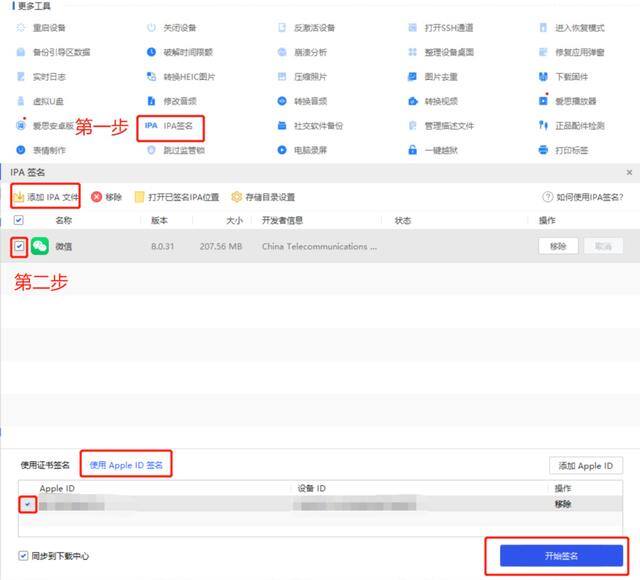This screenshot has width=640, height=580.
Task: Open the 压缩照片 icon
Action: [282, 77]
